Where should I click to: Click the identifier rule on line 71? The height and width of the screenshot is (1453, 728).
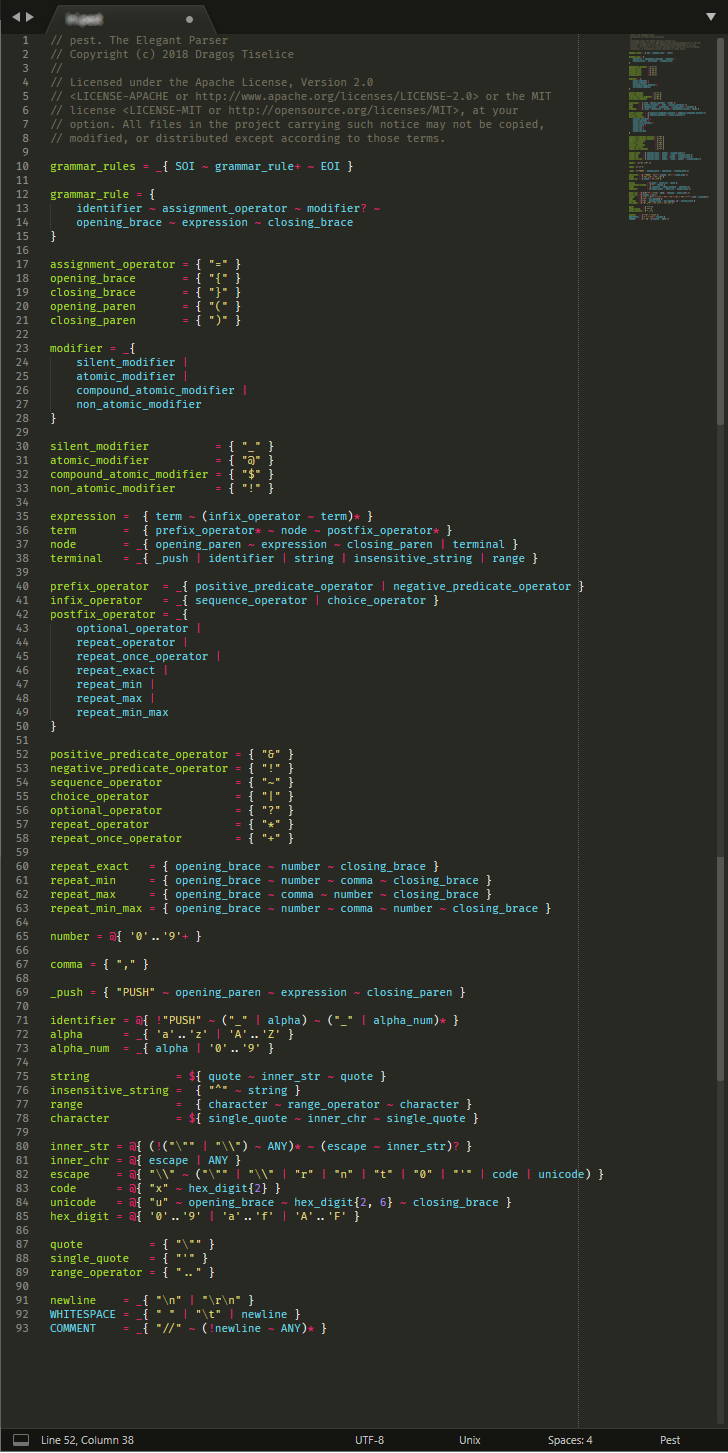tap(83, 1020)
